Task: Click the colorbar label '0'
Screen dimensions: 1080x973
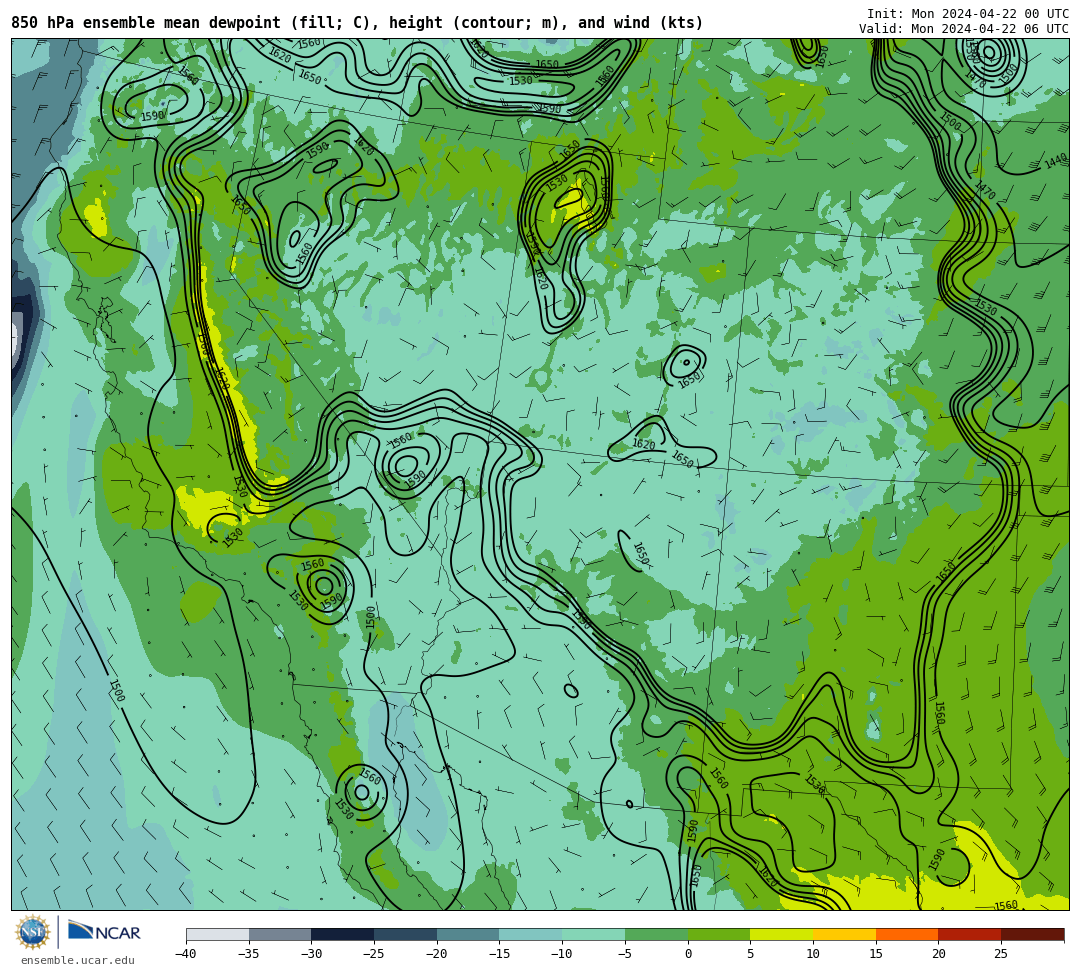Action: coord(688,954)
